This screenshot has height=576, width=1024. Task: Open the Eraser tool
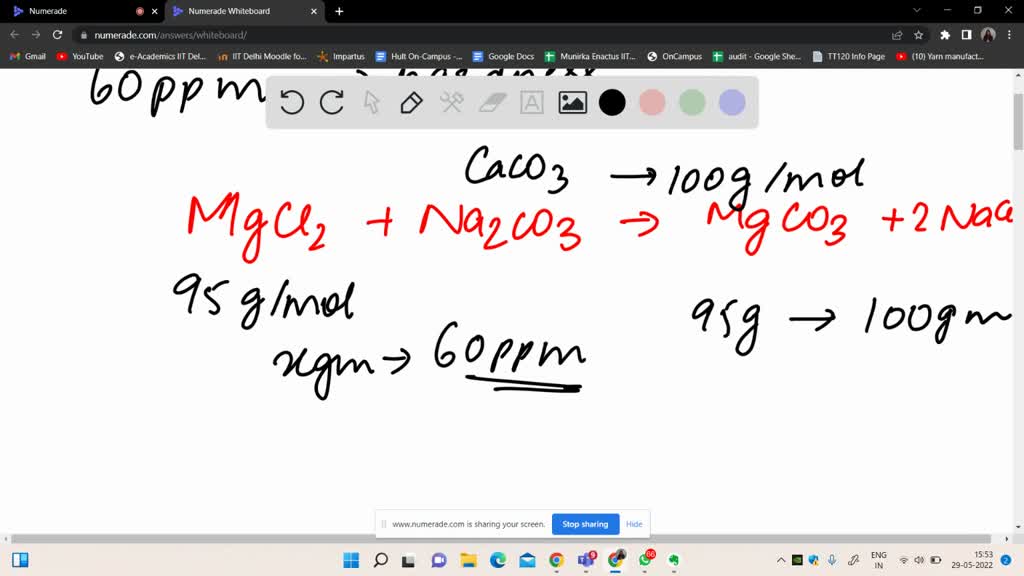click(x=491, y=102)
